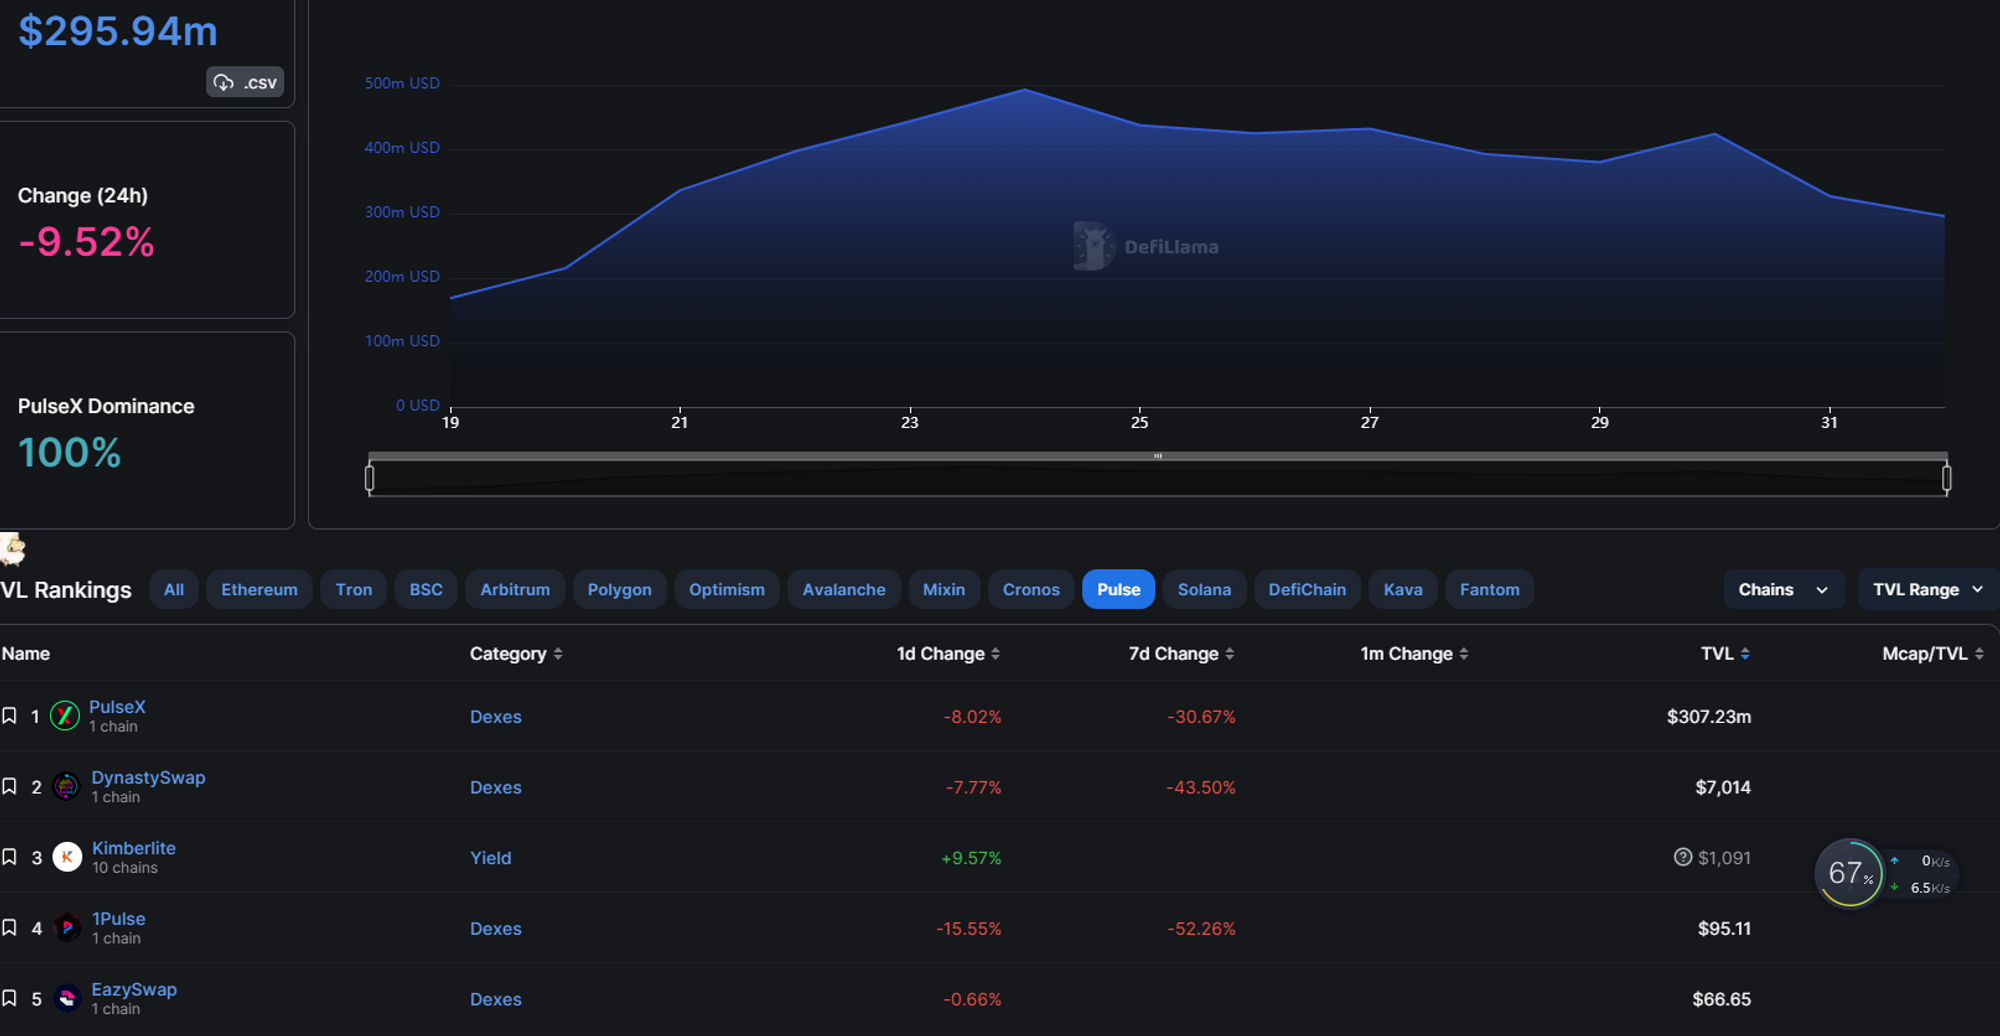Image resolution: width=2000 pixels, height=1036 pixels.
Task: Click the 1Pulse logo icon
Action: click(x=67, y=928)
